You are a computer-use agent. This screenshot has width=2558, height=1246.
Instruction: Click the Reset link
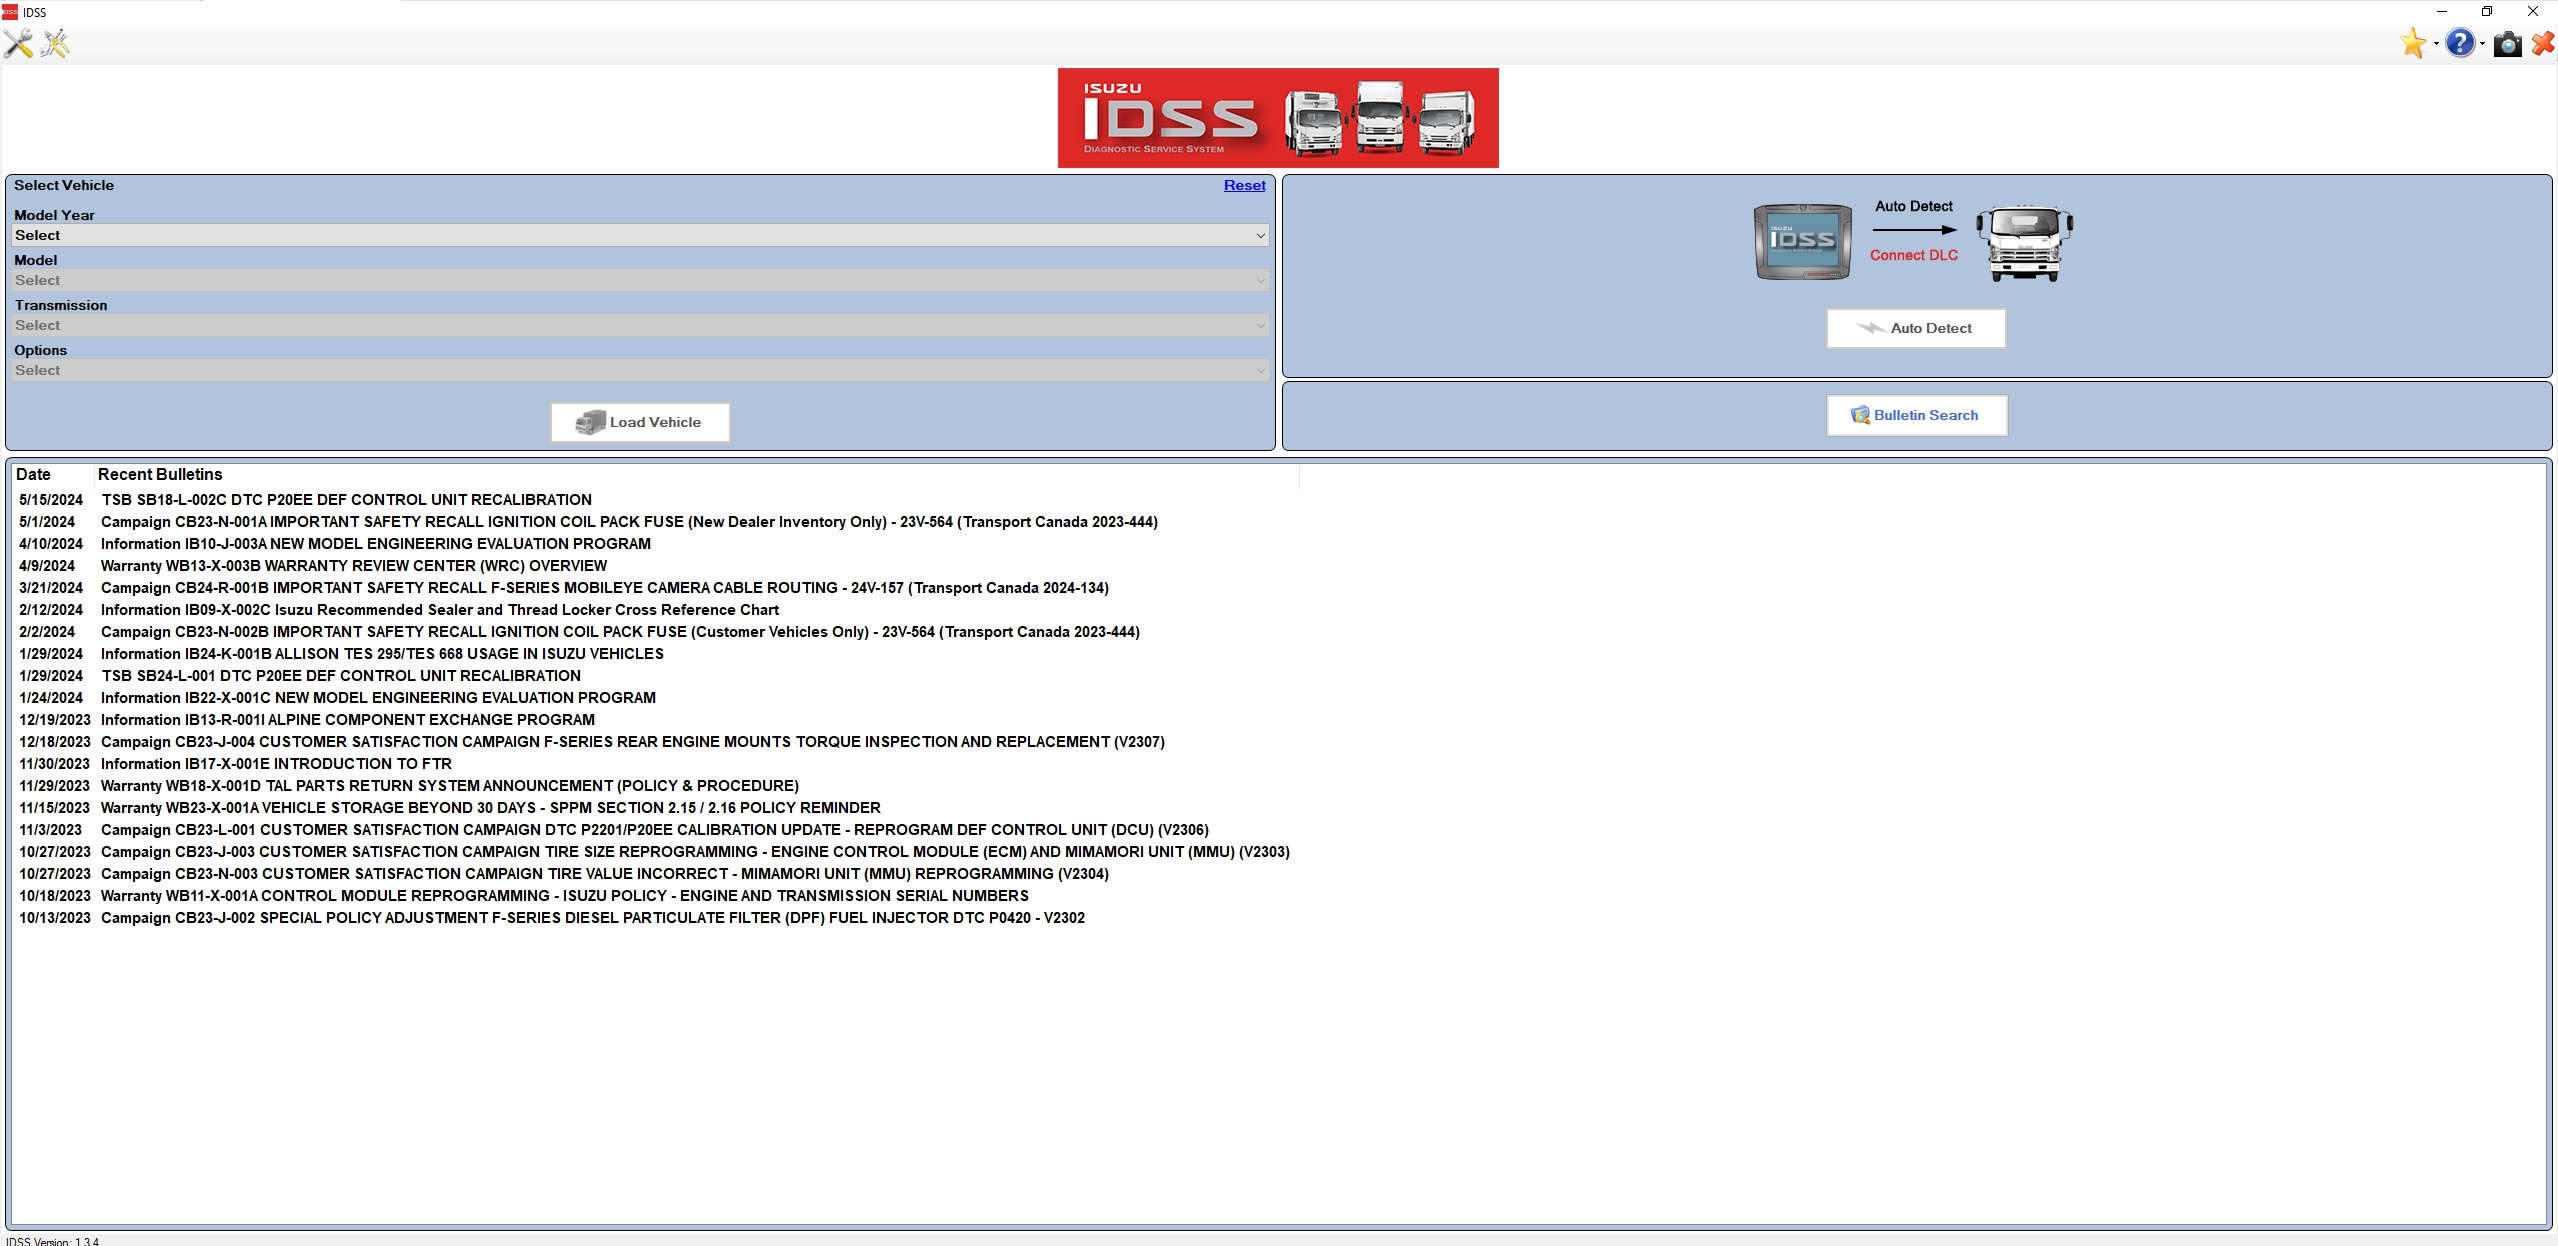coord(1244,185)
